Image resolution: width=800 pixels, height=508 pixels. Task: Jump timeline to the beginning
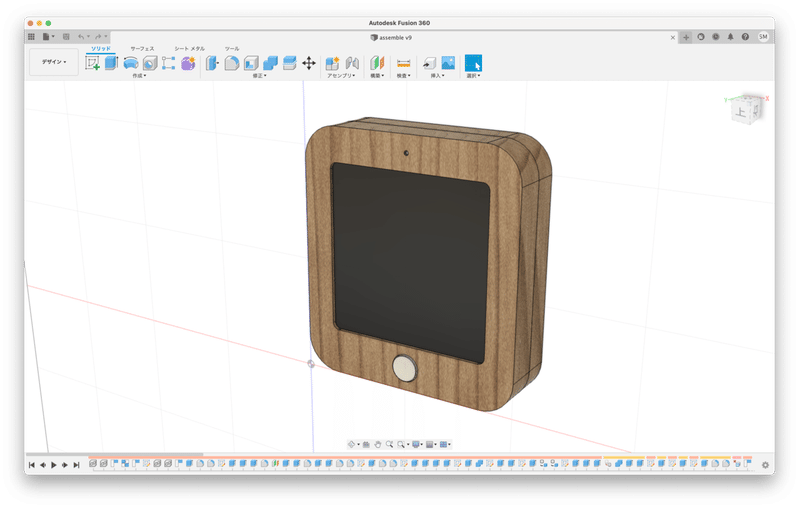pos(32,465)
